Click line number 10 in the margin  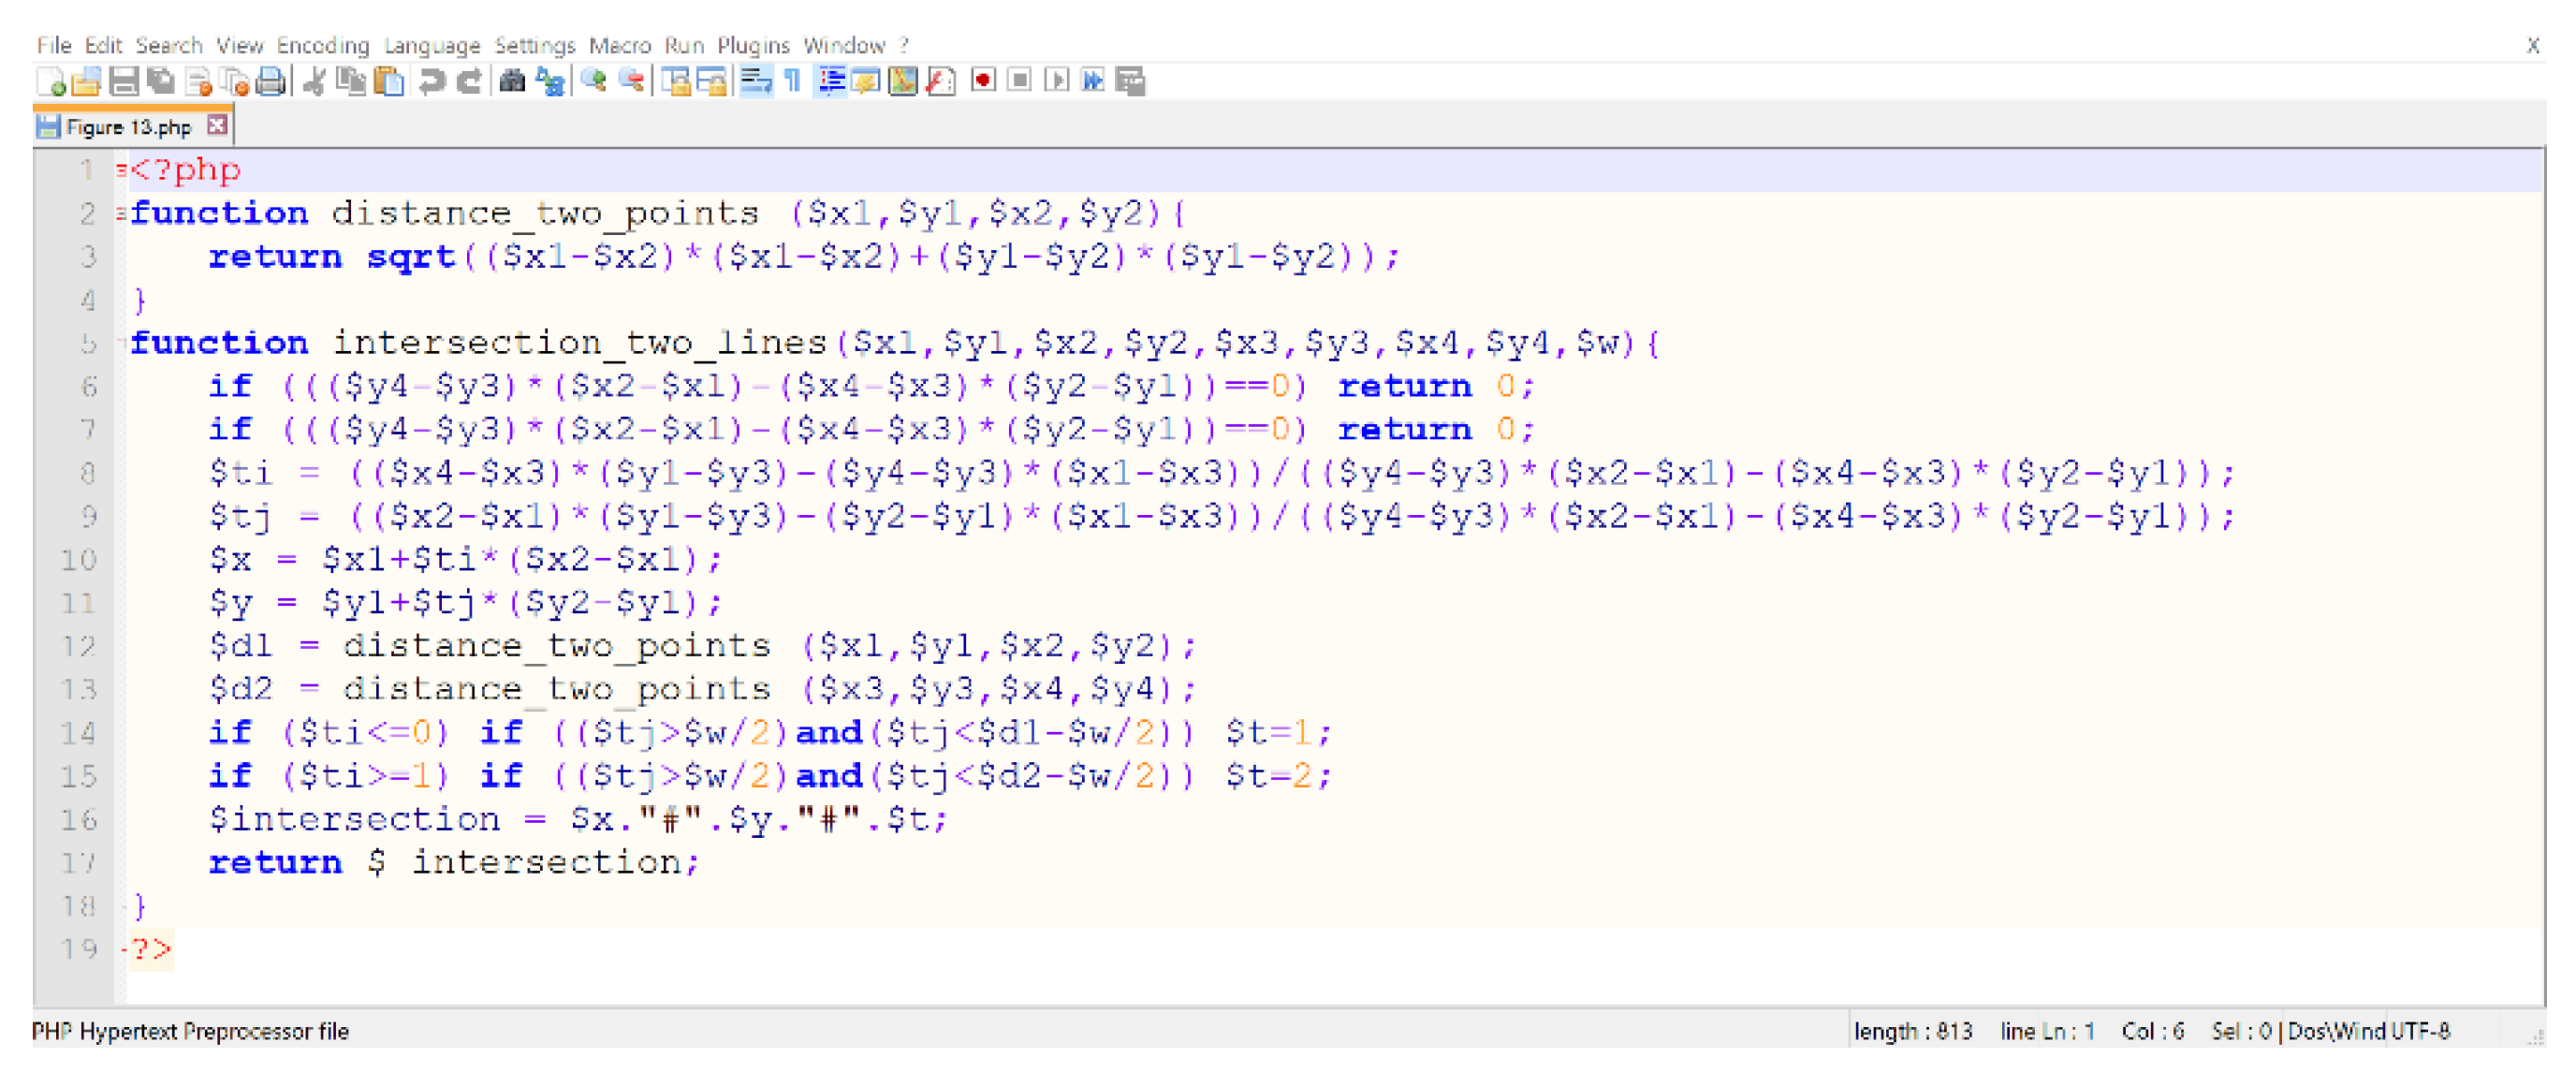pos(78,559)
